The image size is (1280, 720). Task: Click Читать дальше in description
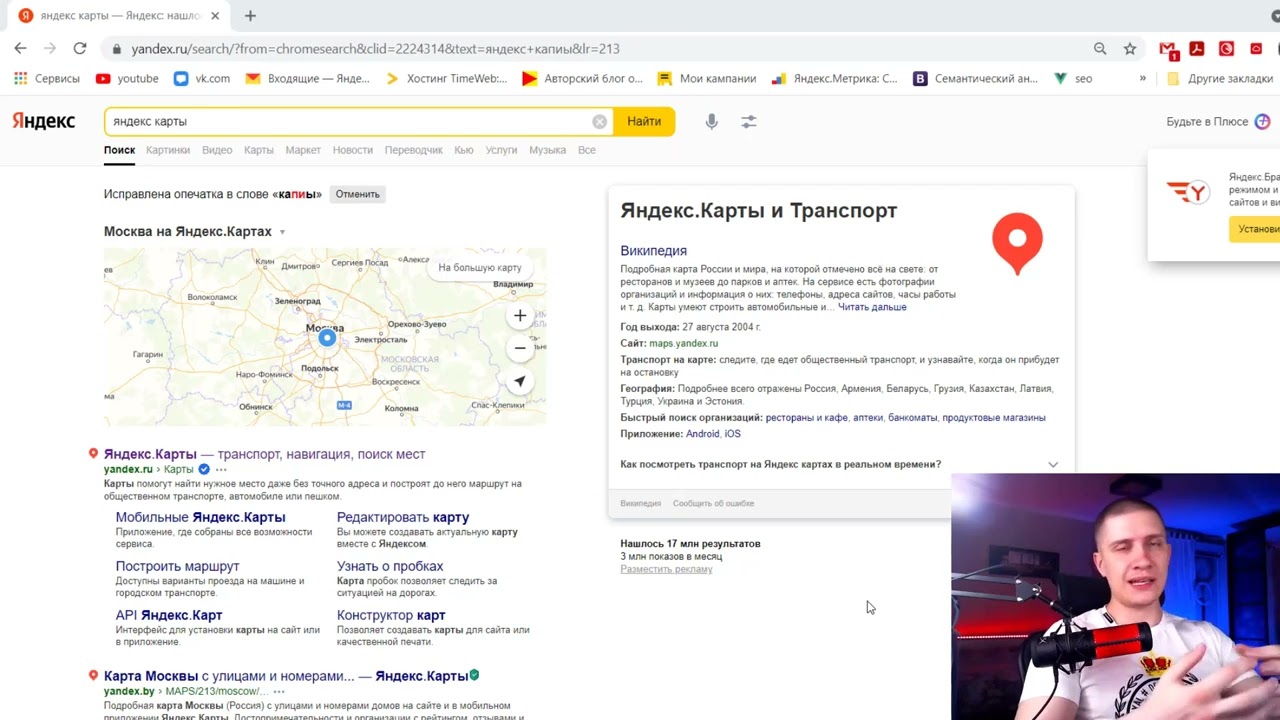pos(872,307)
